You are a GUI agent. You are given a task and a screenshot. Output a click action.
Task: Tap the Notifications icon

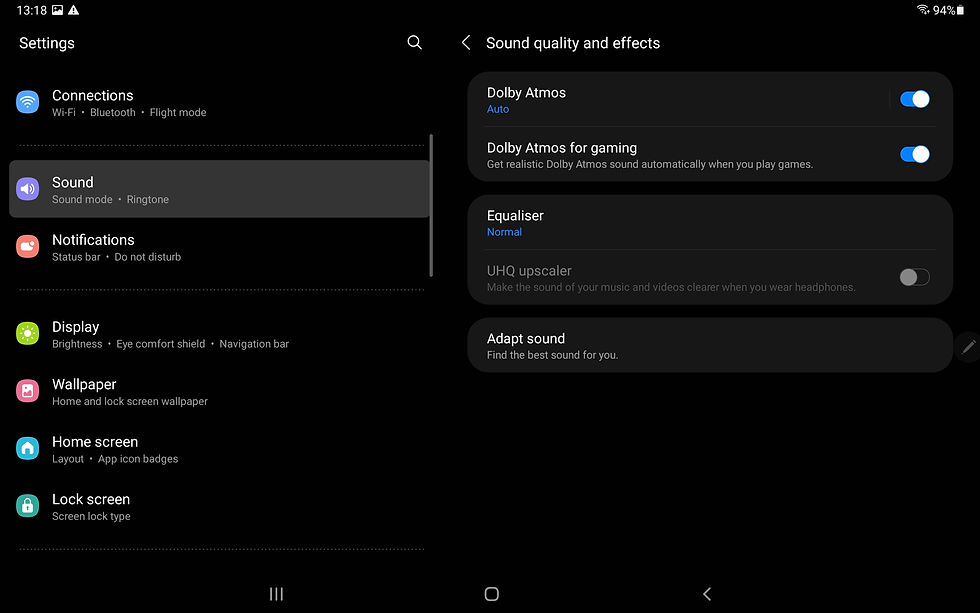click(x=28, y=246)
